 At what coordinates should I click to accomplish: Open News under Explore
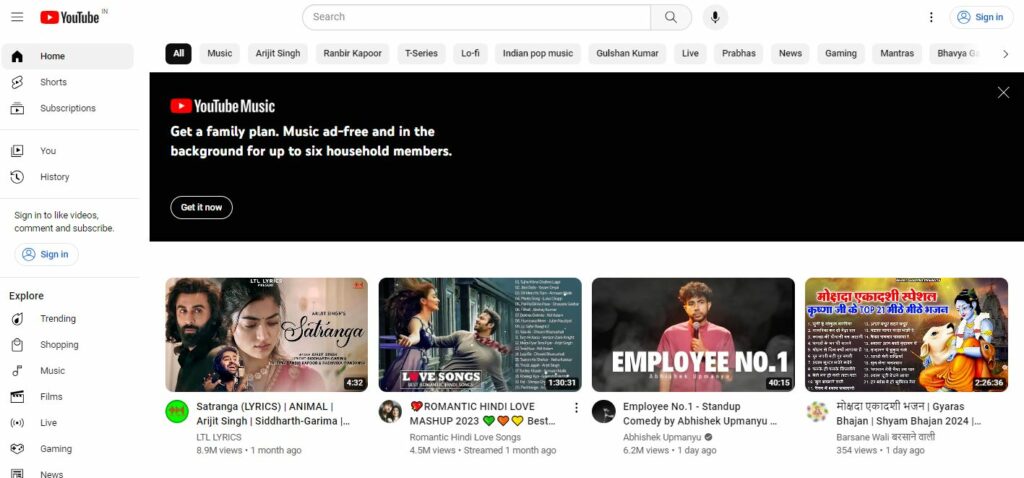click(x=67, y=473)
